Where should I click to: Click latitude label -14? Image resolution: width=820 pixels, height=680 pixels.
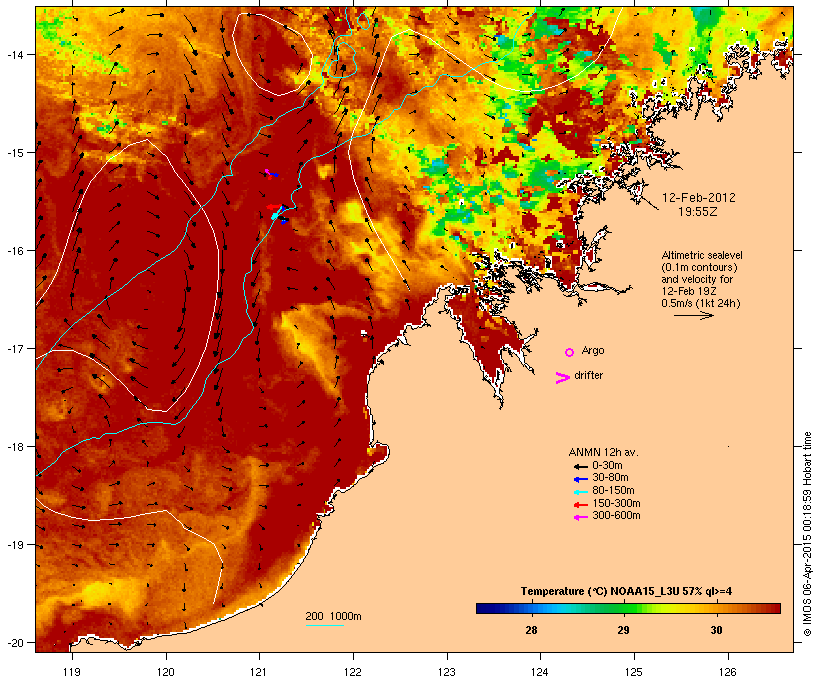(x=14, y=55)
